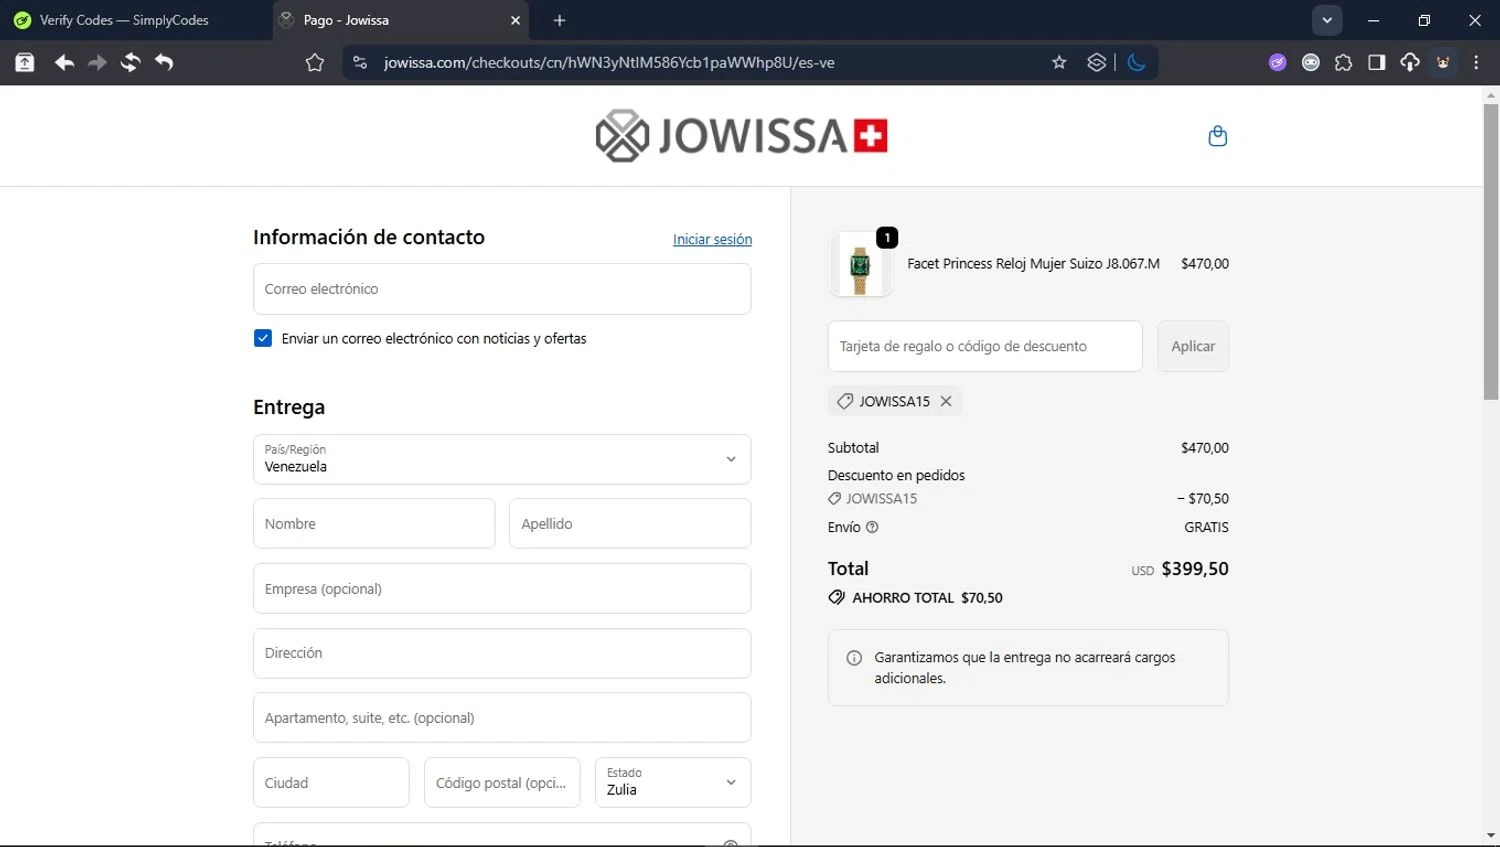
Task: Click the Nombre input field
Action: pos(374,523)
